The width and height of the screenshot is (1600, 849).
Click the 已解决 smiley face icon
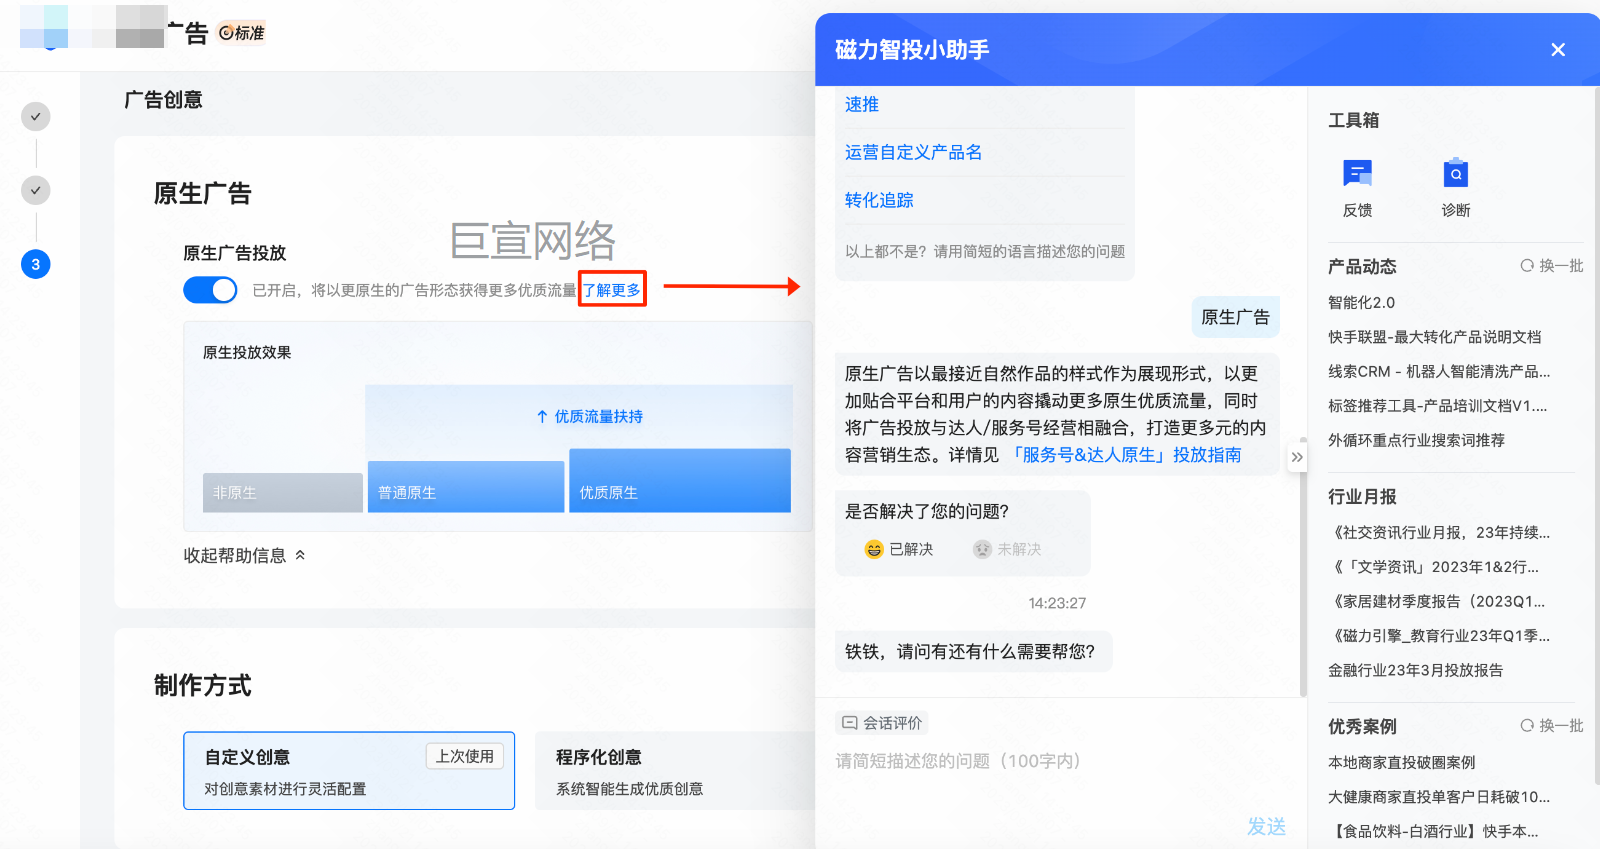tap(874, 549)
